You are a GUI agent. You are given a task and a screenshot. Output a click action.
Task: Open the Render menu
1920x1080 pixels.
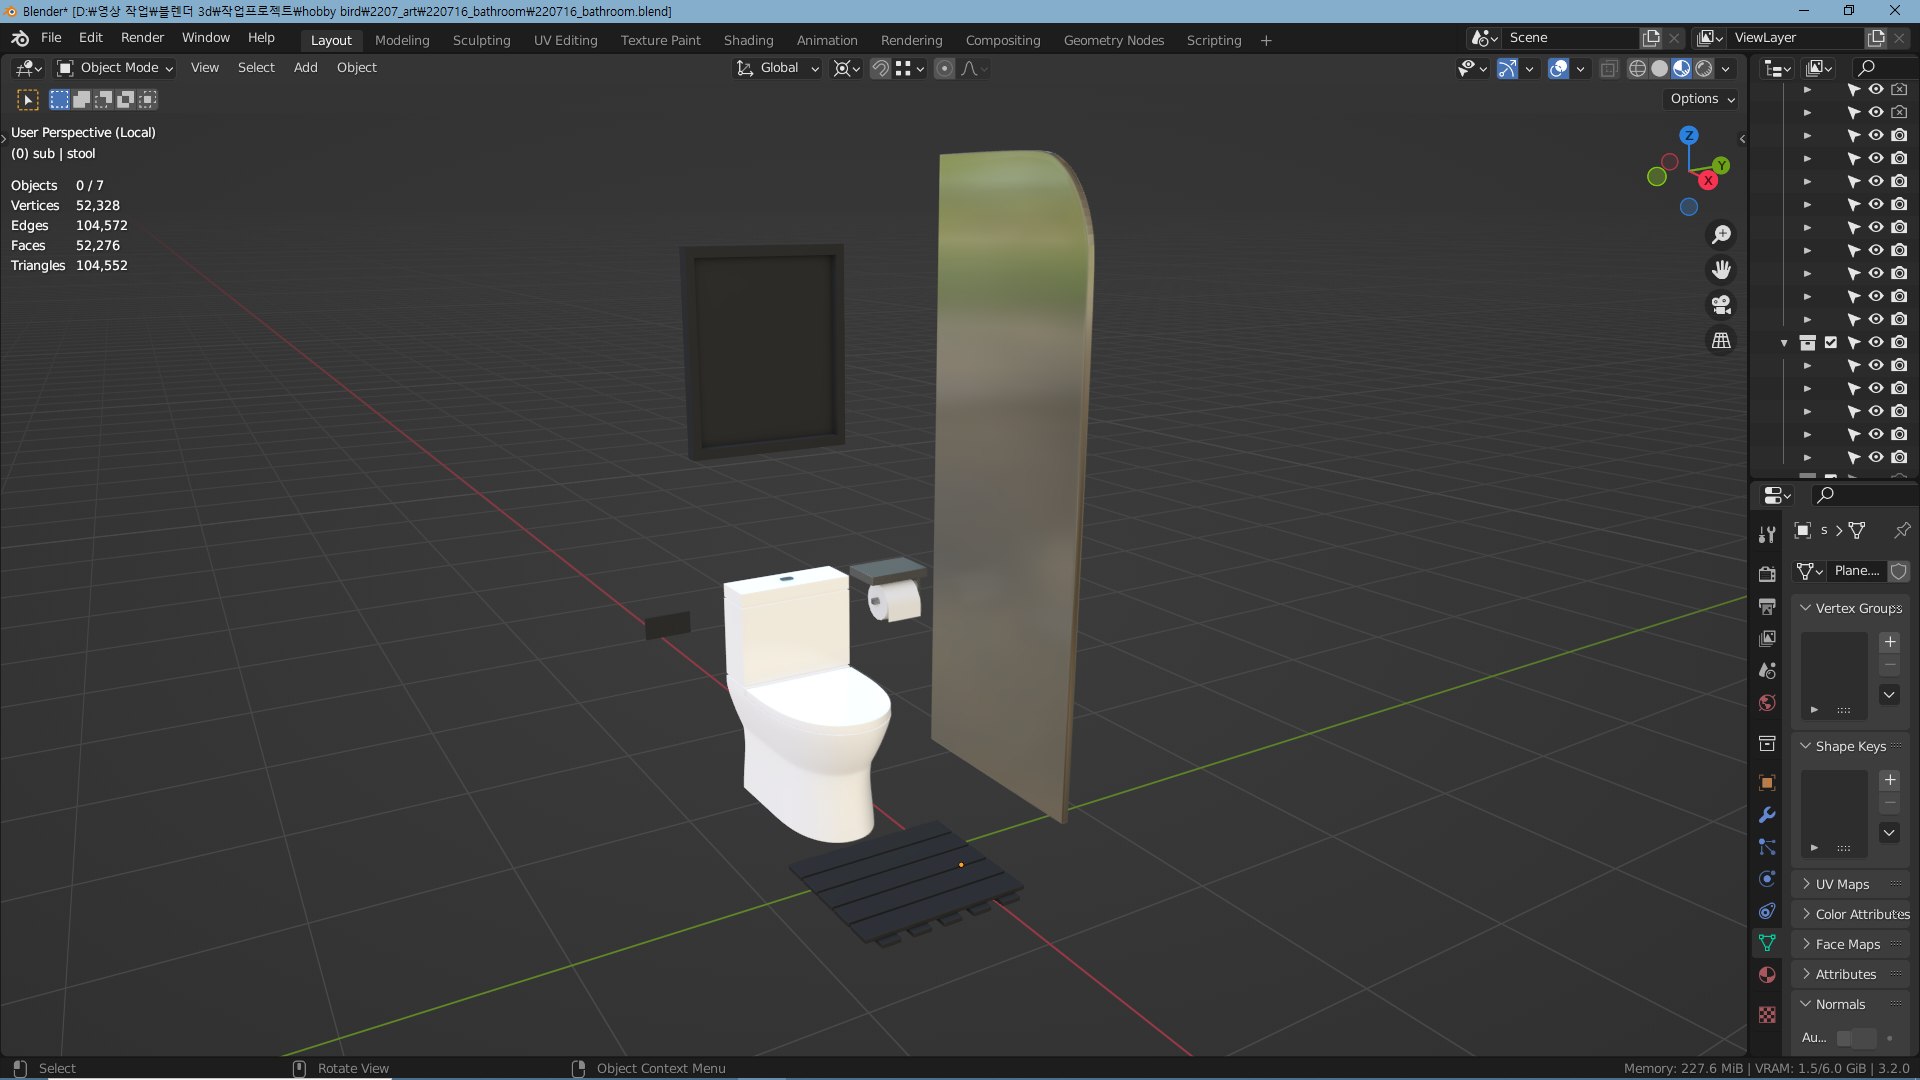[142, 38]
